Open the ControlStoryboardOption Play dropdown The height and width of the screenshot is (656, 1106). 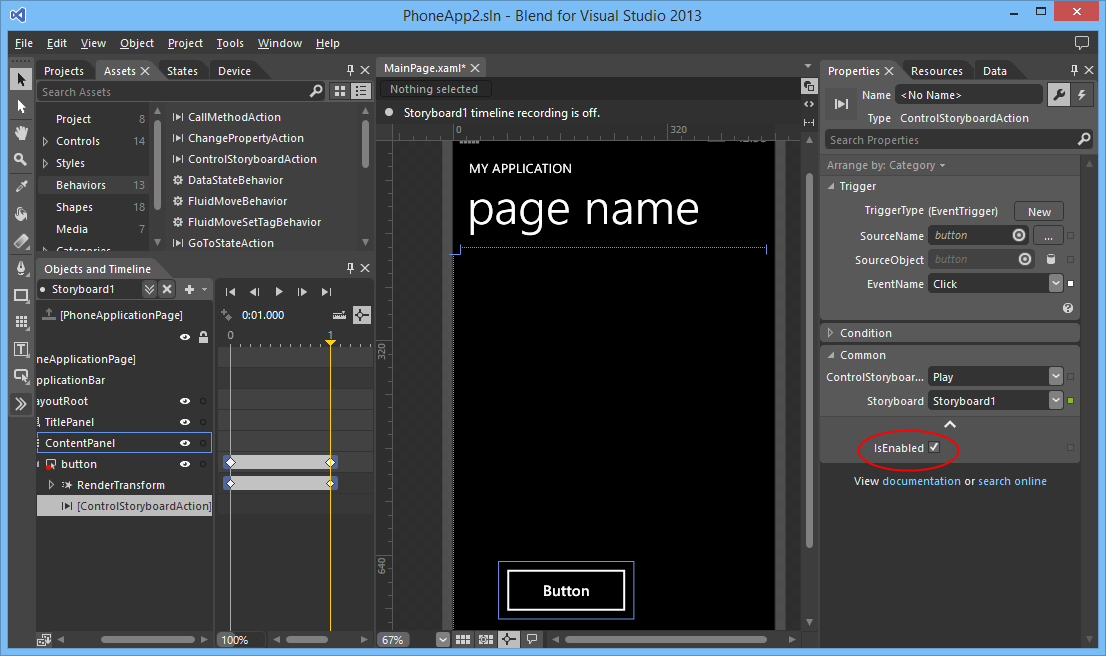[1055, 377]
